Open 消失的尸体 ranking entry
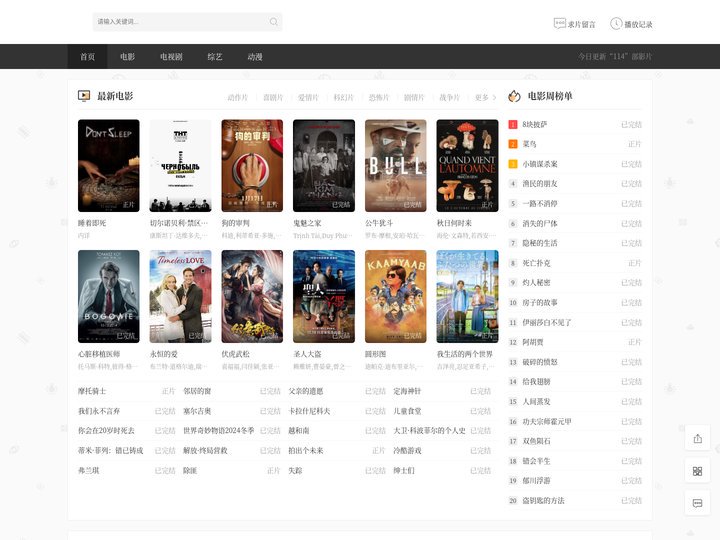The image size is (720, 540). (x=540, y=224)
